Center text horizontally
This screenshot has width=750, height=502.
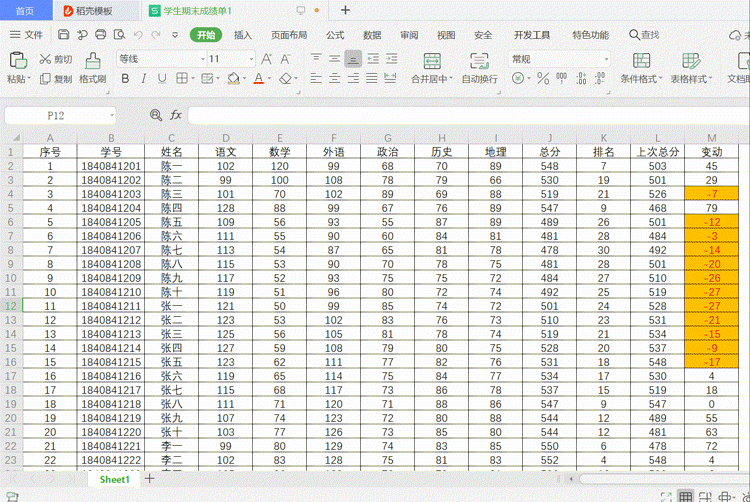click(335, 78)
